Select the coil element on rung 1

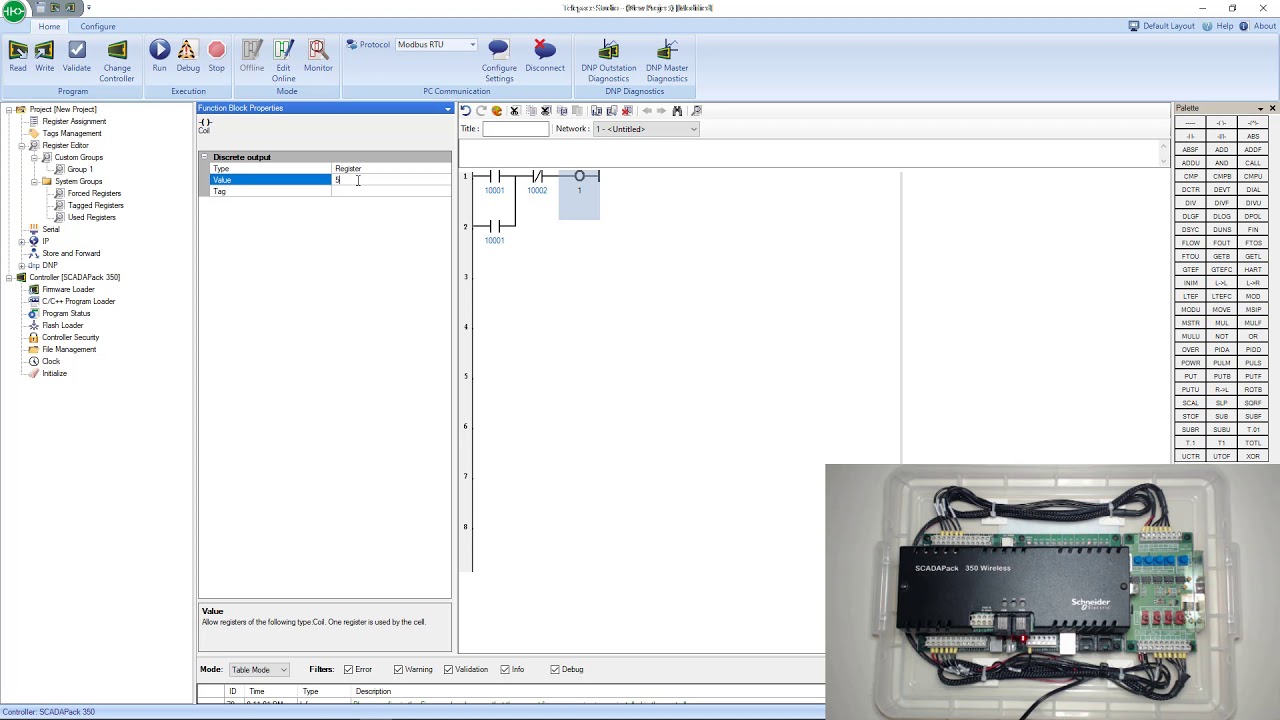(x=579, y=177)
